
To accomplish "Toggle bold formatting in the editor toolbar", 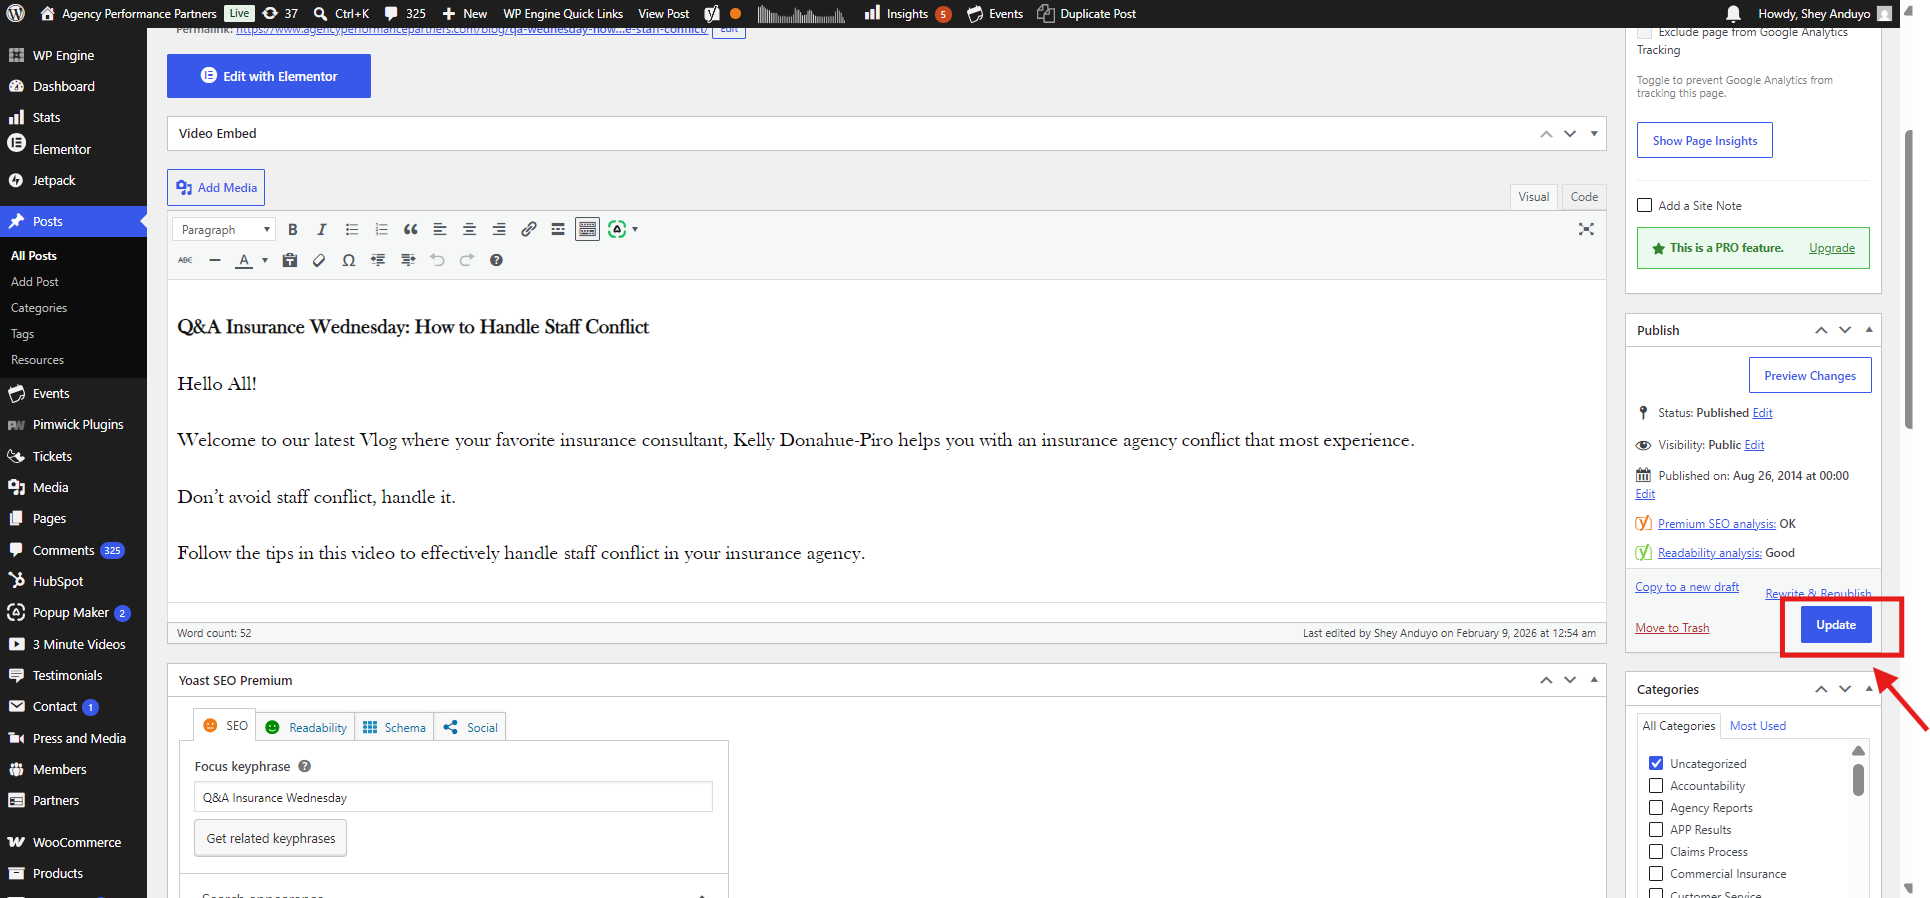I will 293,230.
